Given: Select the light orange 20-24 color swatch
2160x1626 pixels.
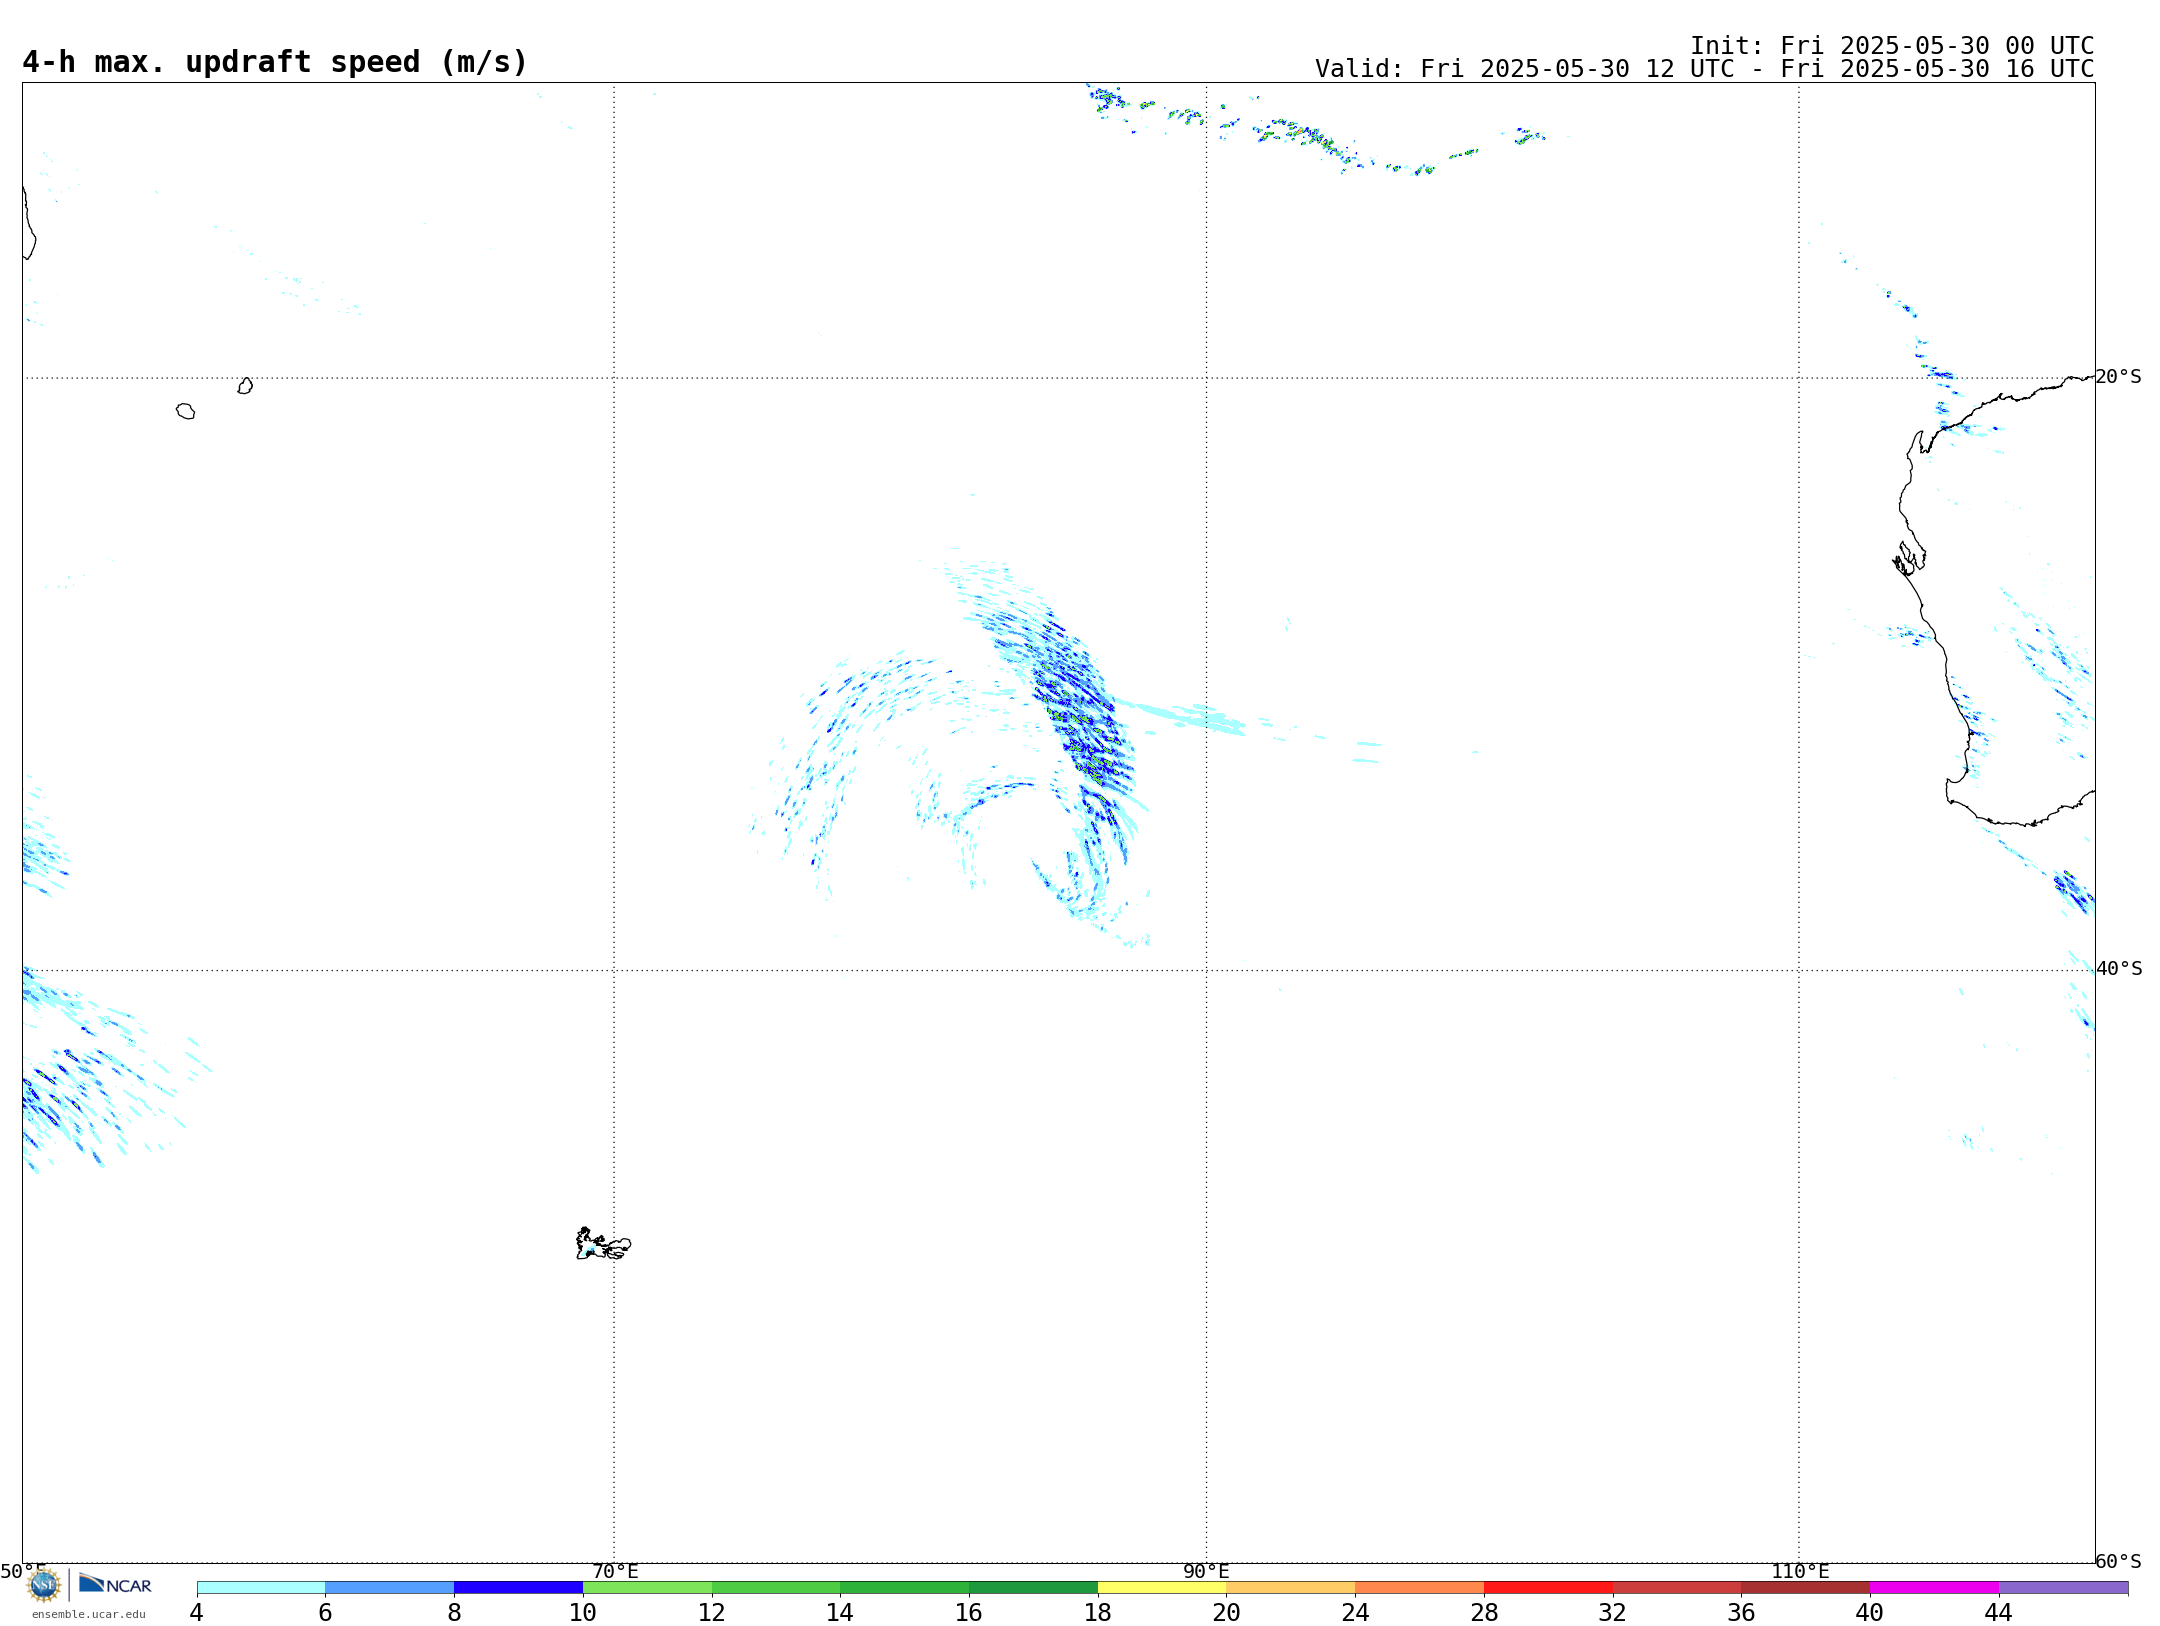Looking at the screenshot, I should coord(1291,1587).
